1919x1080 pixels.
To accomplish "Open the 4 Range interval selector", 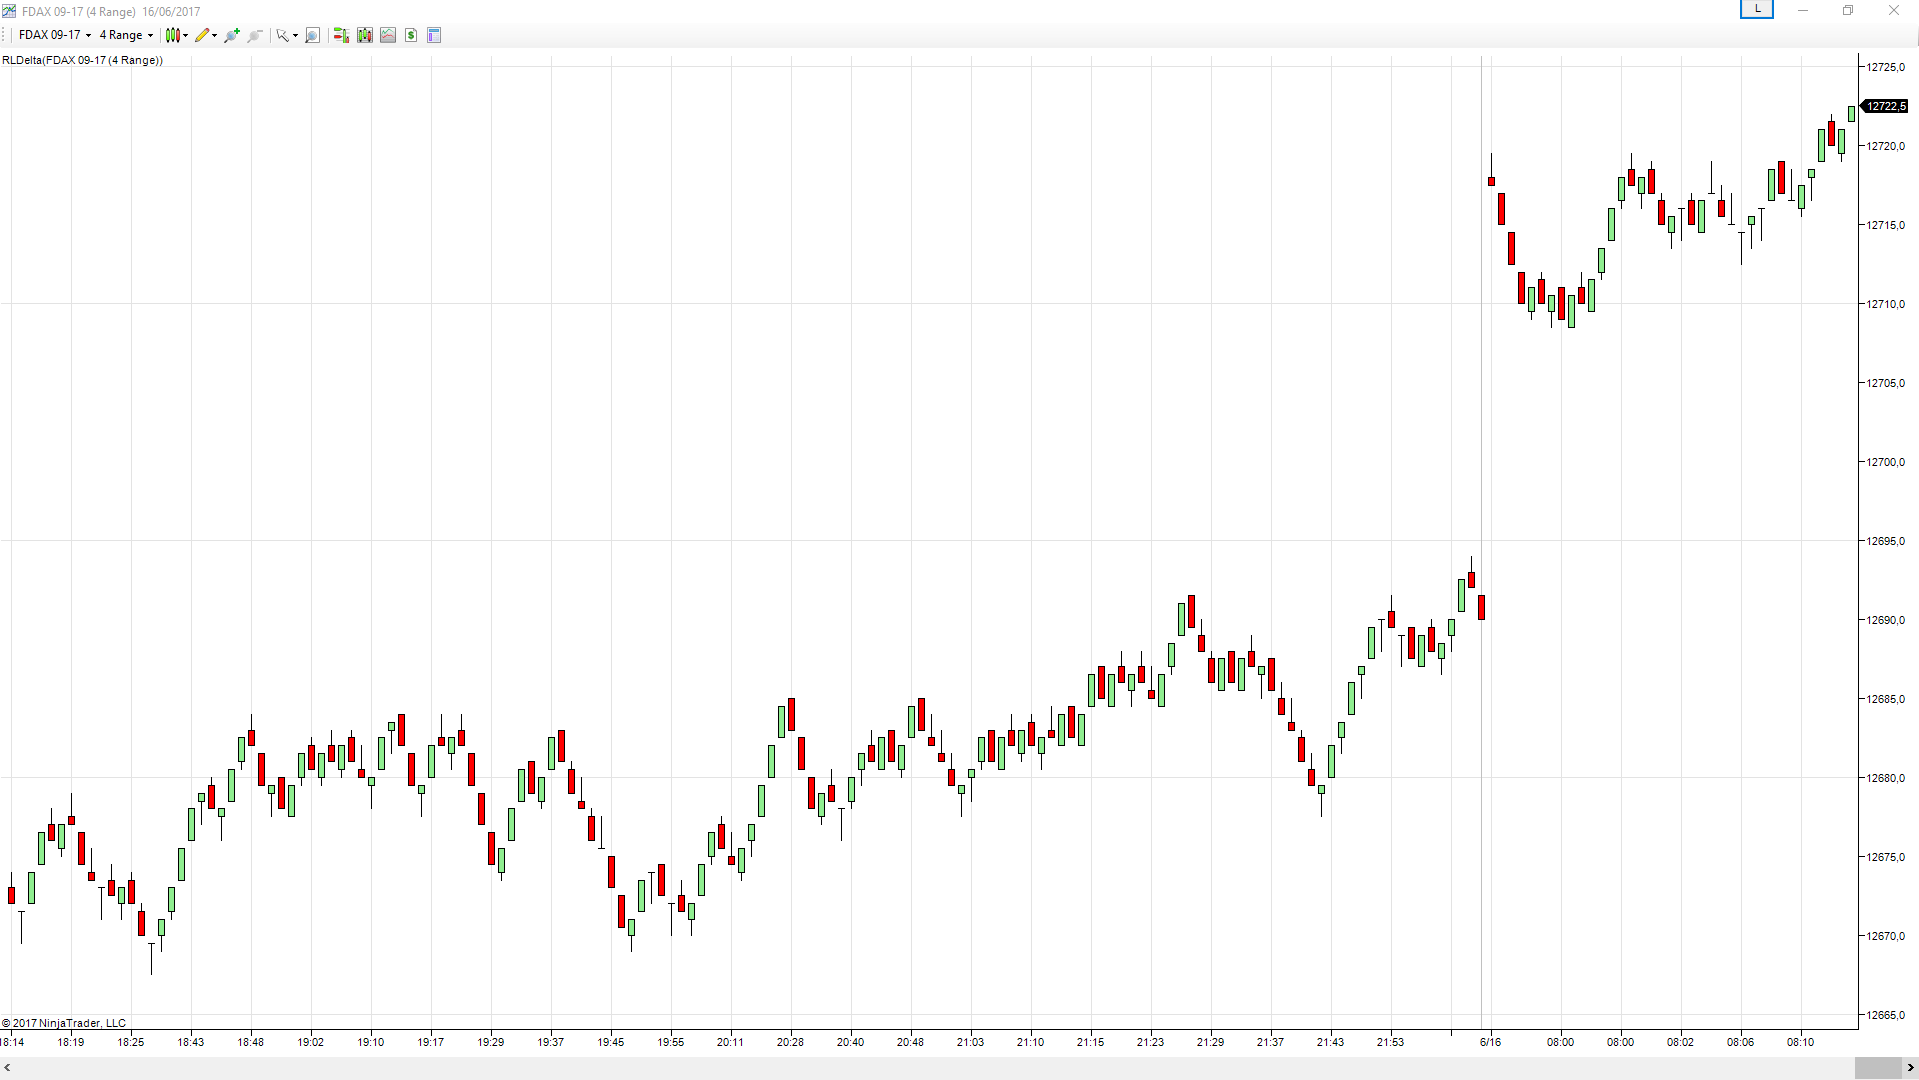I will coord(126,35).
